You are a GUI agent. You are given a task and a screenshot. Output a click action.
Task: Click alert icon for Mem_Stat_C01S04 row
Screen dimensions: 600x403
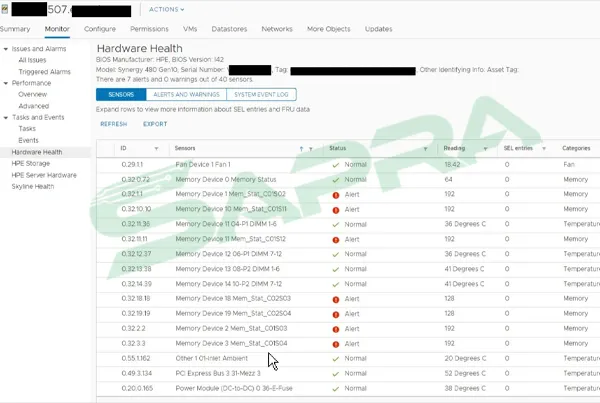pyautogui.click(x=336, y=344)
